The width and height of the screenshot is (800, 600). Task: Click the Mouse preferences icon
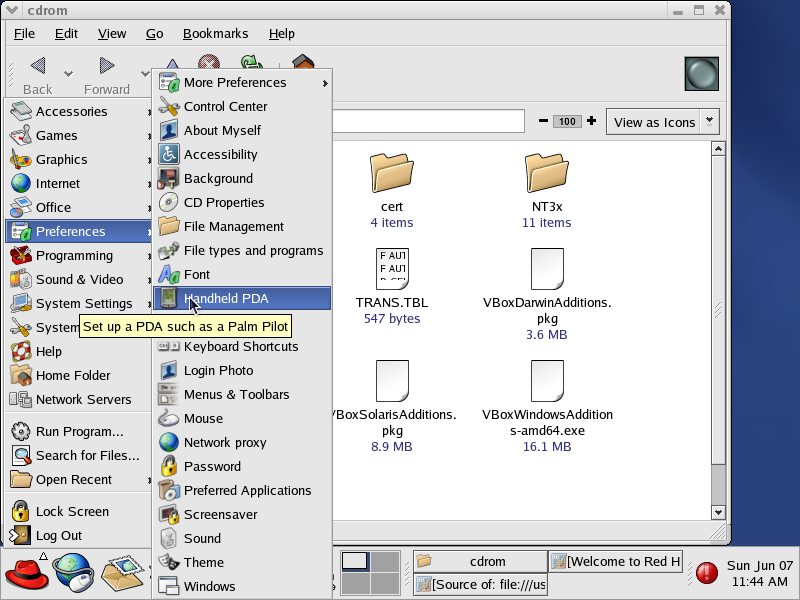pyautogui.click(x=168, y=418)
